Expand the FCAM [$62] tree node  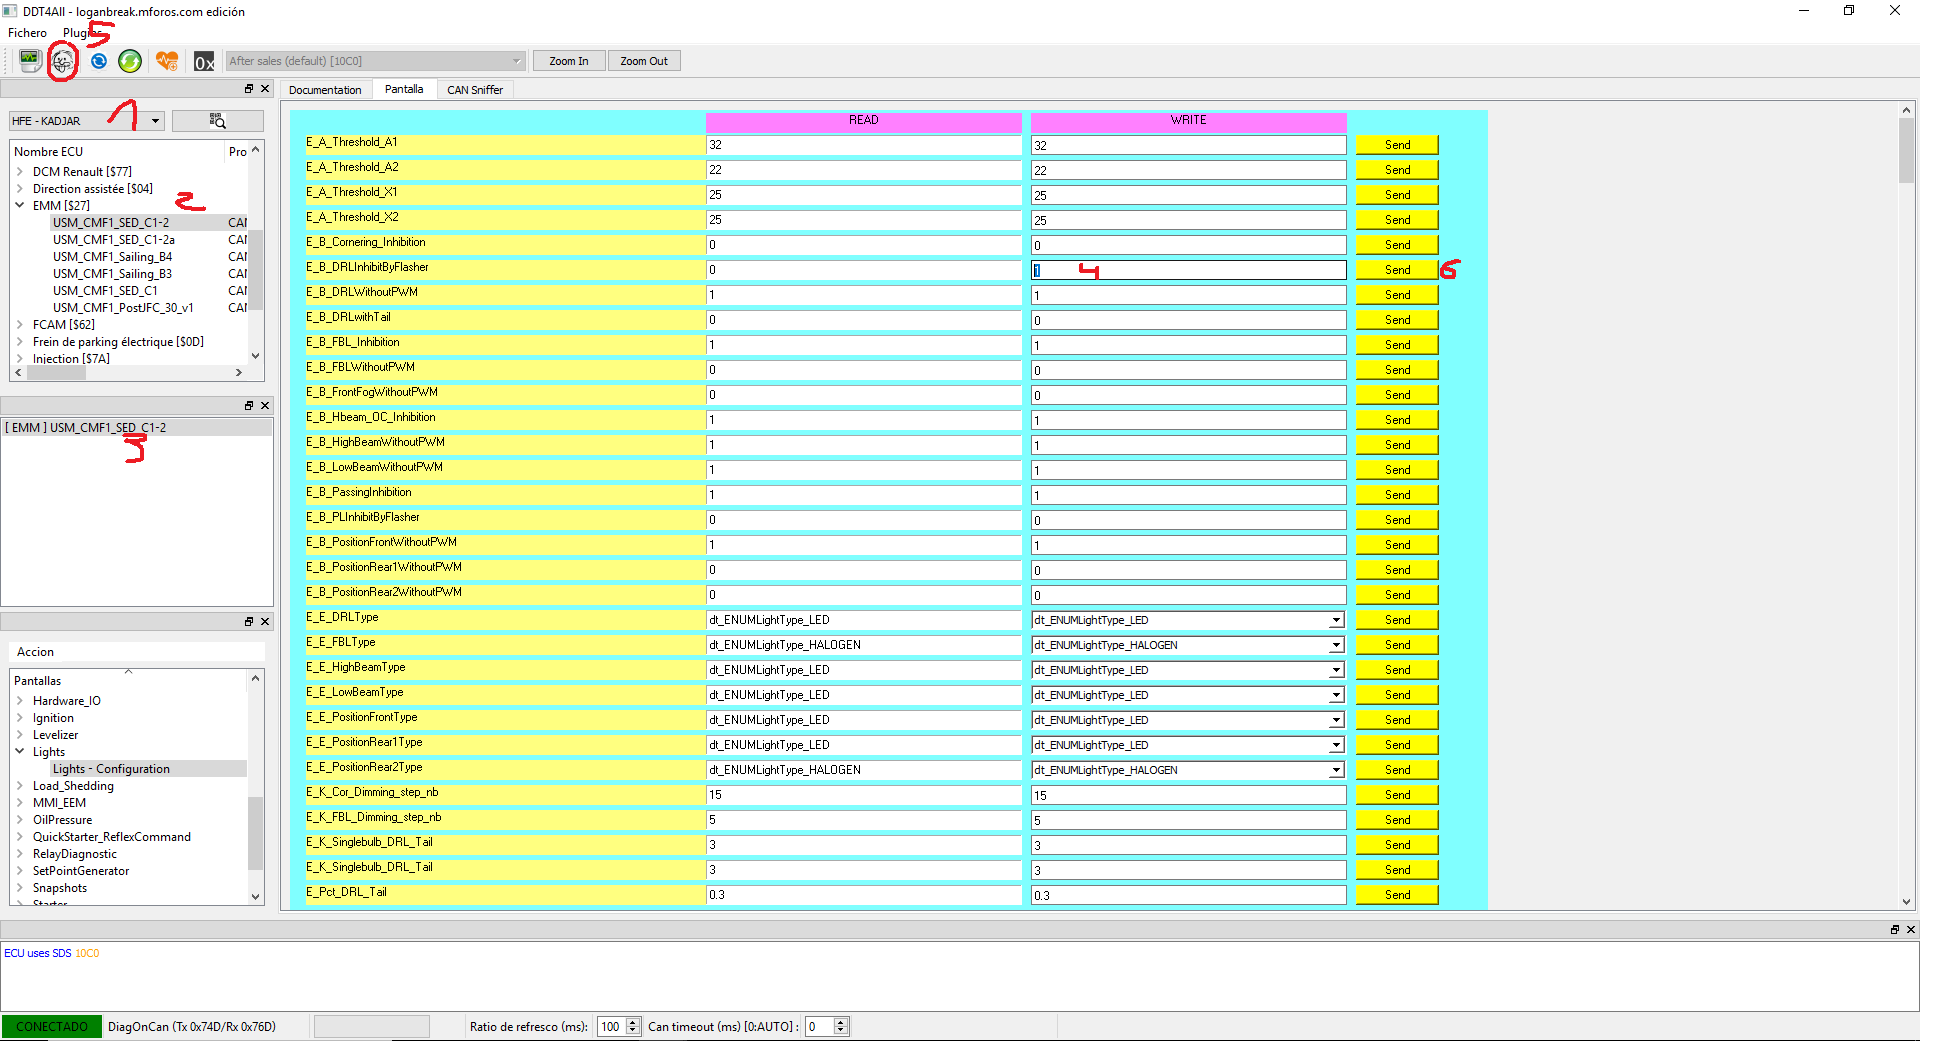[x=20, y=324]
